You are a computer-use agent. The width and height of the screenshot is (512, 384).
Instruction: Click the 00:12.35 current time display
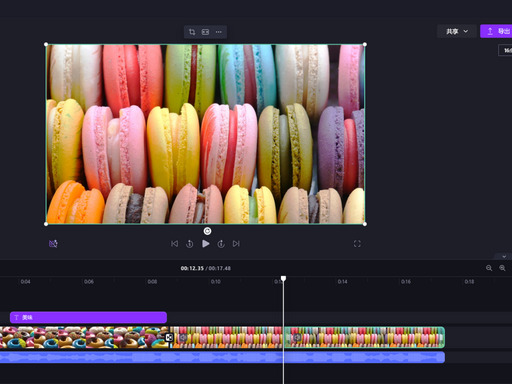(192, 268)
